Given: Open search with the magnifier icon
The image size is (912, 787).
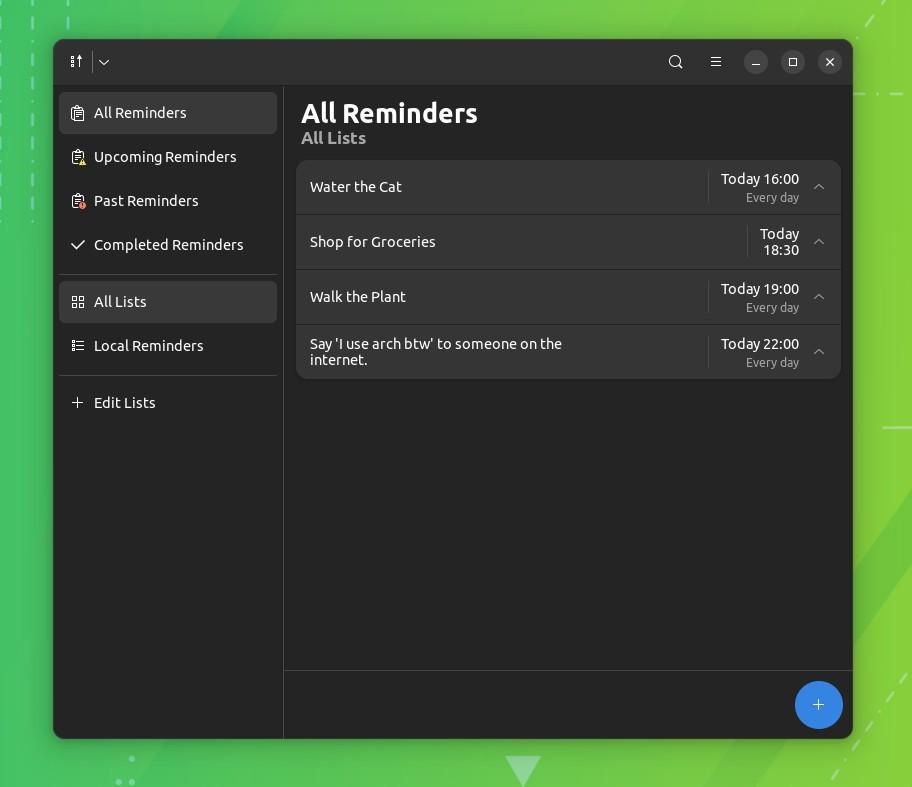Looking at the screenshot, I should tap(675, 61).
